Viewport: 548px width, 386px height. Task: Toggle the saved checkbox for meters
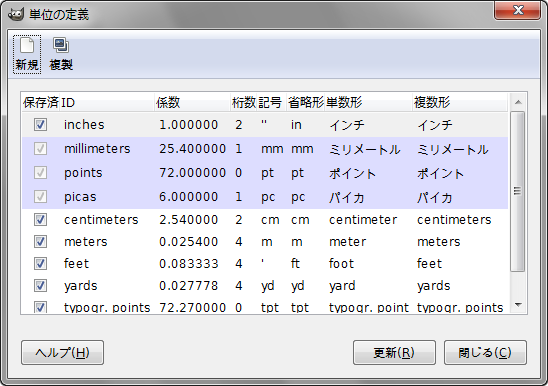pyautogui.click(x=40, y=242)
